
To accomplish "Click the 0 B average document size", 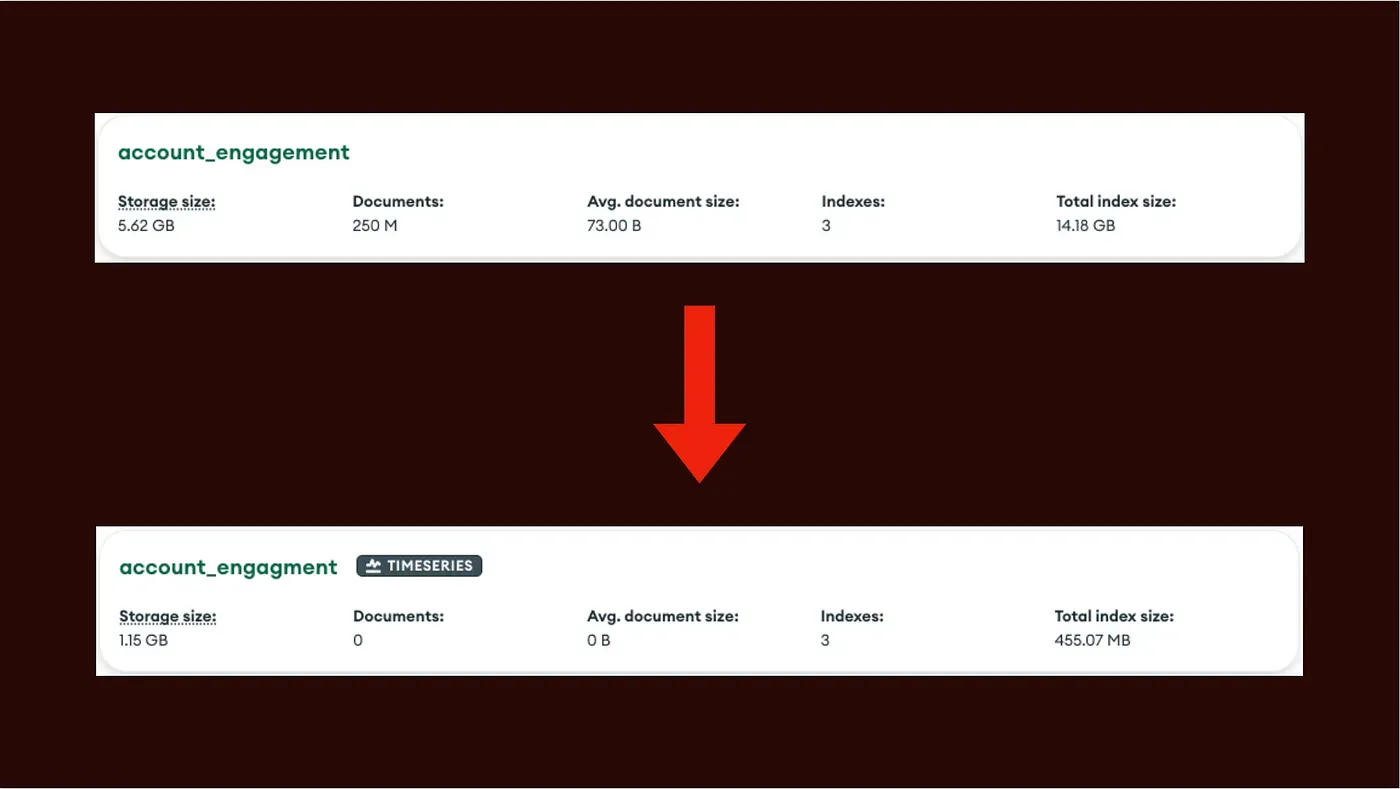I will (599, 640).
